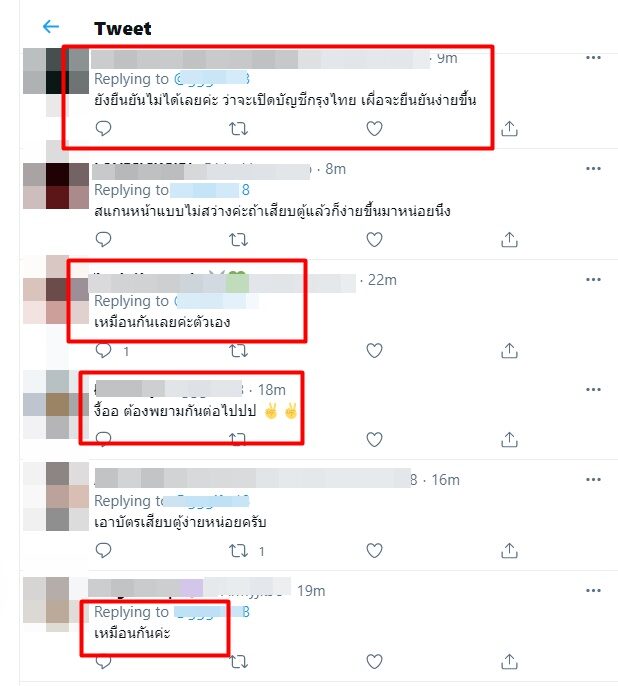Open replies on the 22m tweet
This screenshot has width=618, height=686.
[104, 351]
